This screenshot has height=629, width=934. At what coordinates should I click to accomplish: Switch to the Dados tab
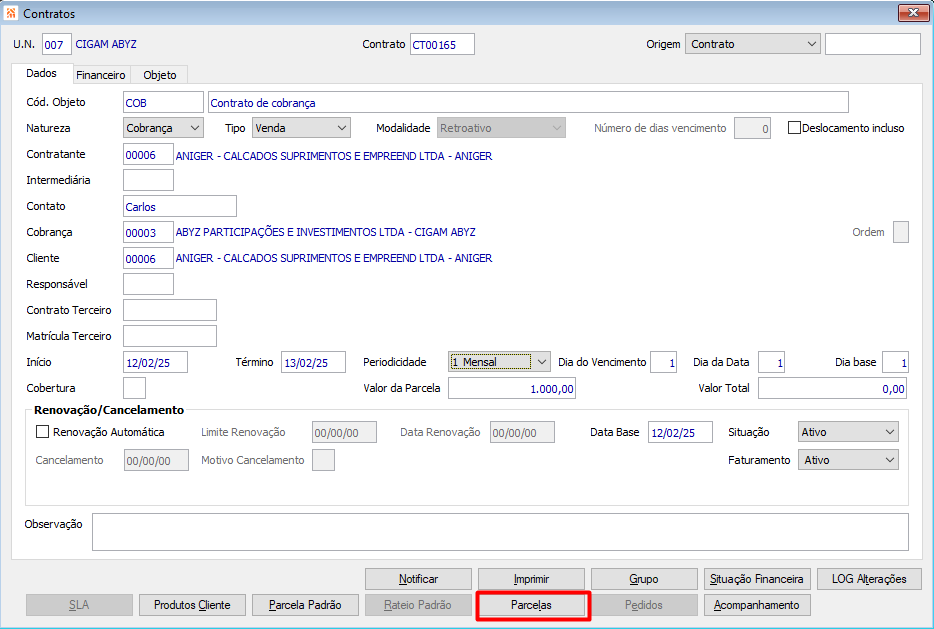click(42, 73)
